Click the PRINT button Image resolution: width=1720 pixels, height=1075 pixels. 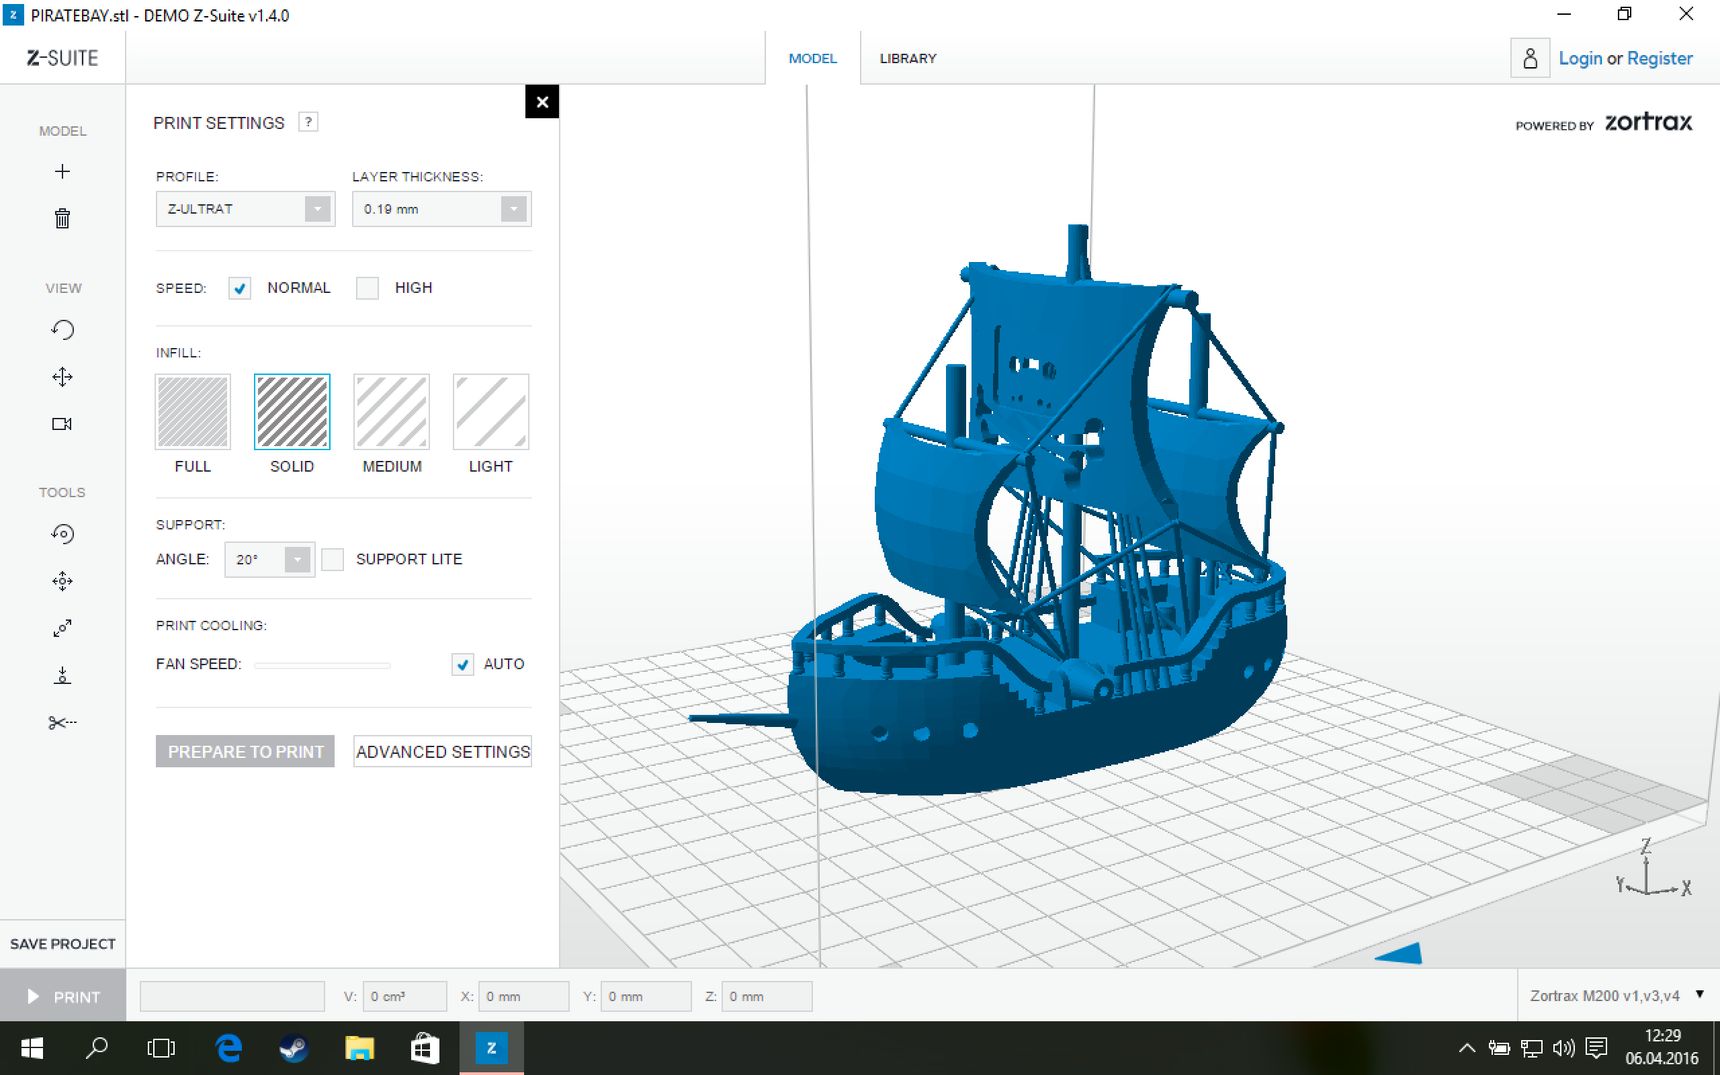click(63, 997)
